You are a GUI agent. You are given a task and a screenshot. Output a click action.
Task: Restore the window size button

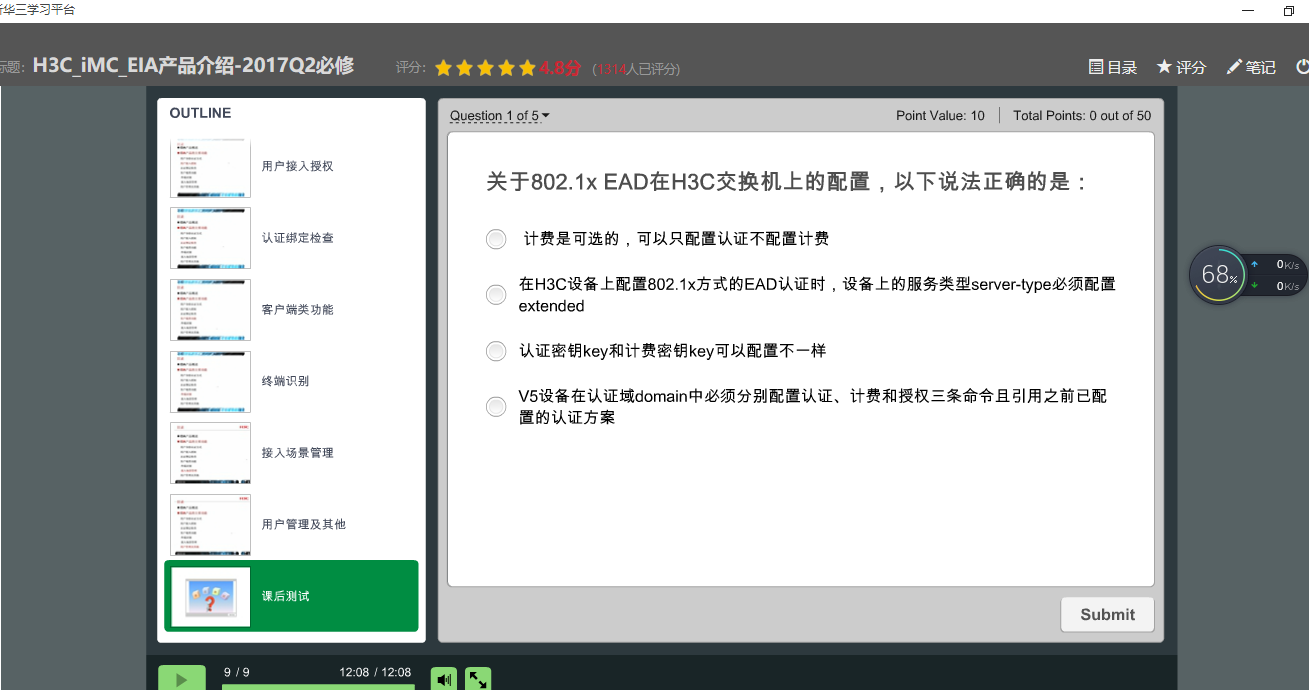(x=1289, y=11)
